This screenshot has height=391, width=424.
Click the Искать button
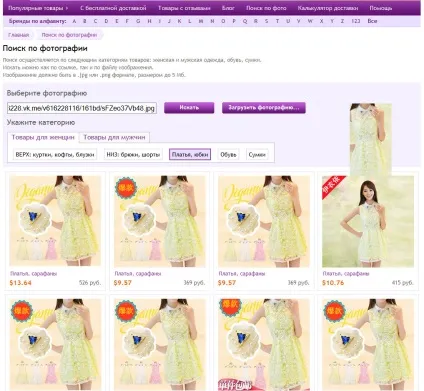[x=189, y=108]
